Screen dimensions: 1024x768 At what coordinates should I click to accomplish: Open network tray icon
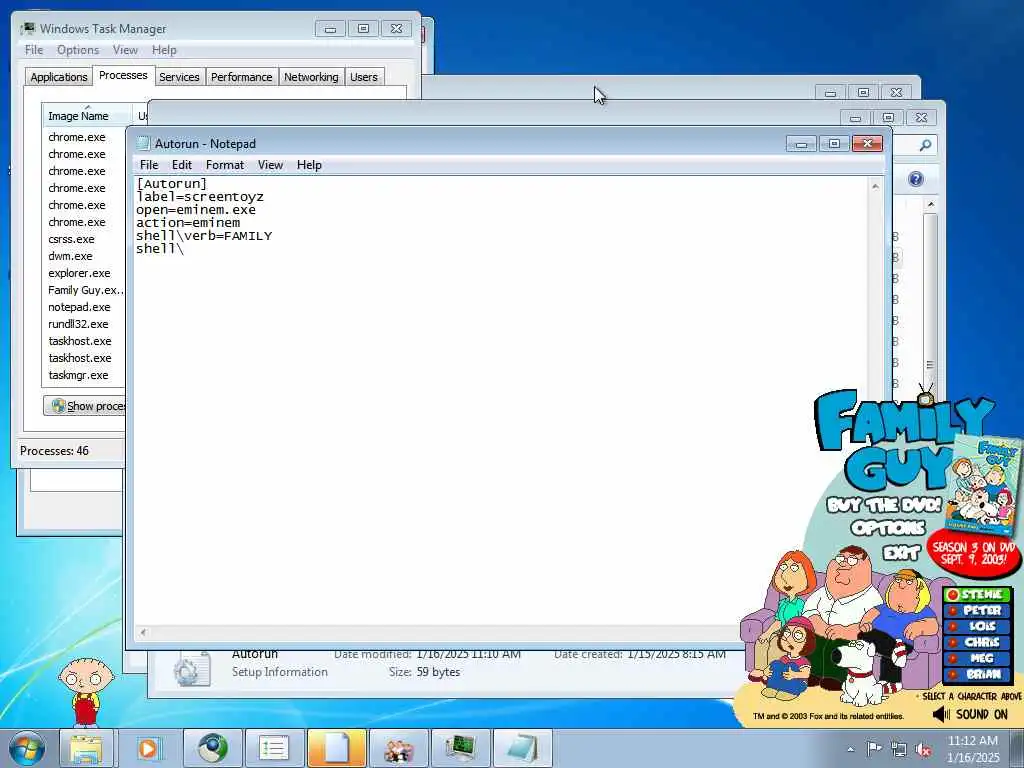point(899,749)
